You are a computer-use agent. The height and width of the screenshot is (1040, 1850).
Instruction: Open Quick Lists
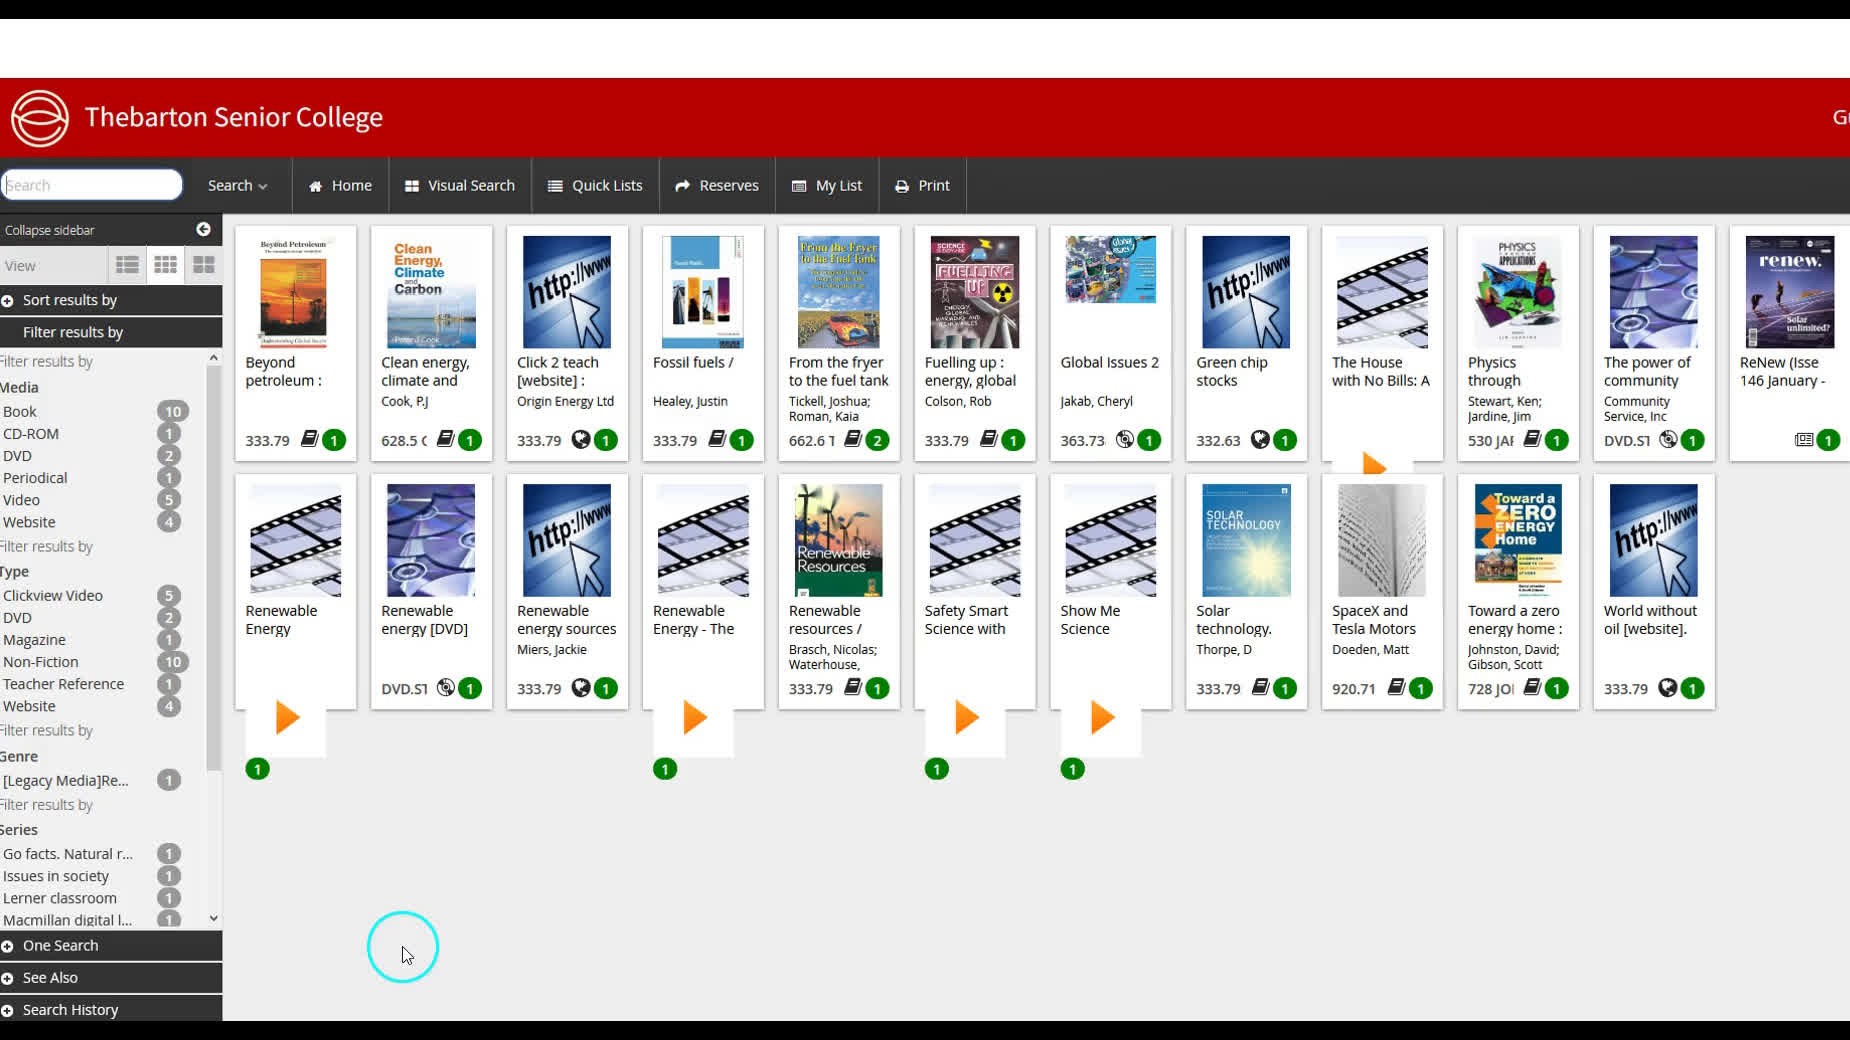click(595, 185)
